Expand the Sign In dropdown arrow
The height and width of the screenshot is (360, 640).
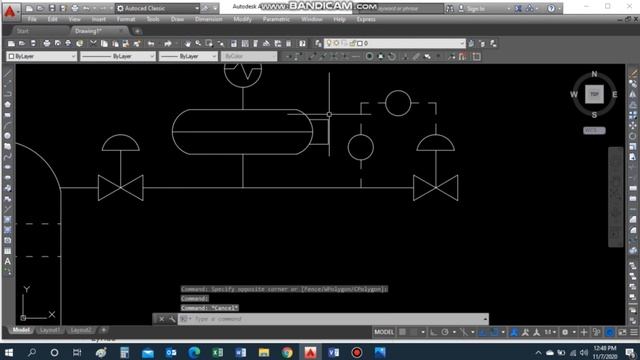click(508, 9)
